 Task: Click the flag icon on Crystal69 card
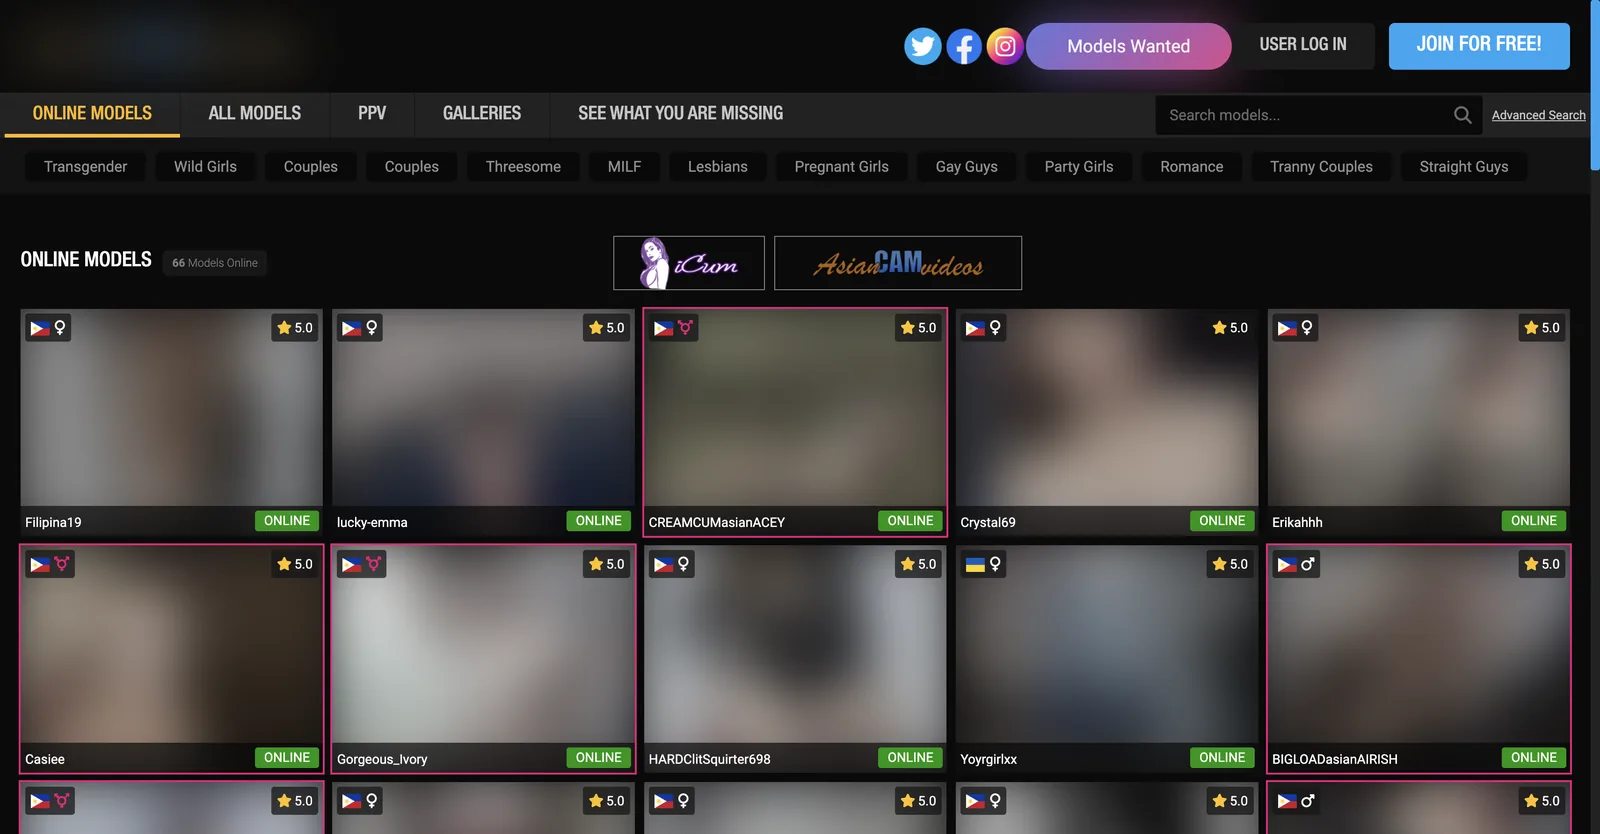[975, 328]
